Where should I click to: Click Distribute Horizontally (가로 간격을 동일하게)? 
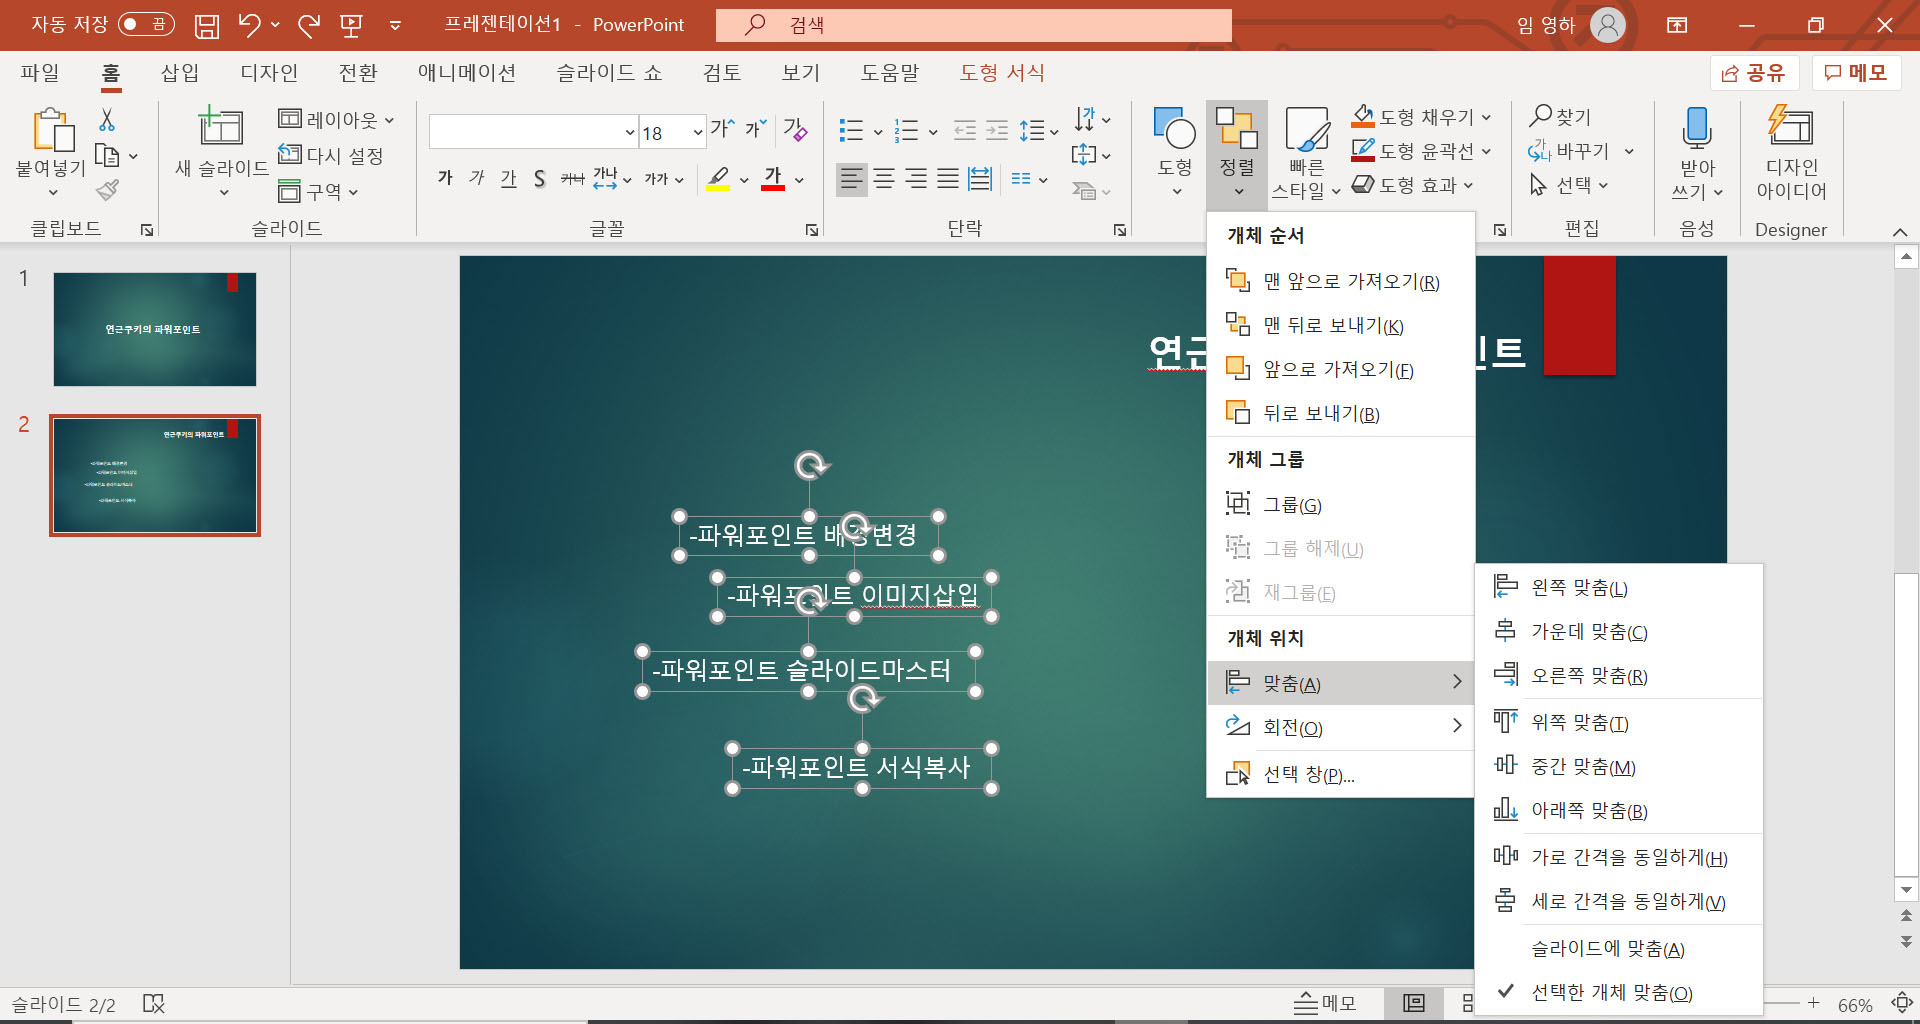coord(1618,857)
